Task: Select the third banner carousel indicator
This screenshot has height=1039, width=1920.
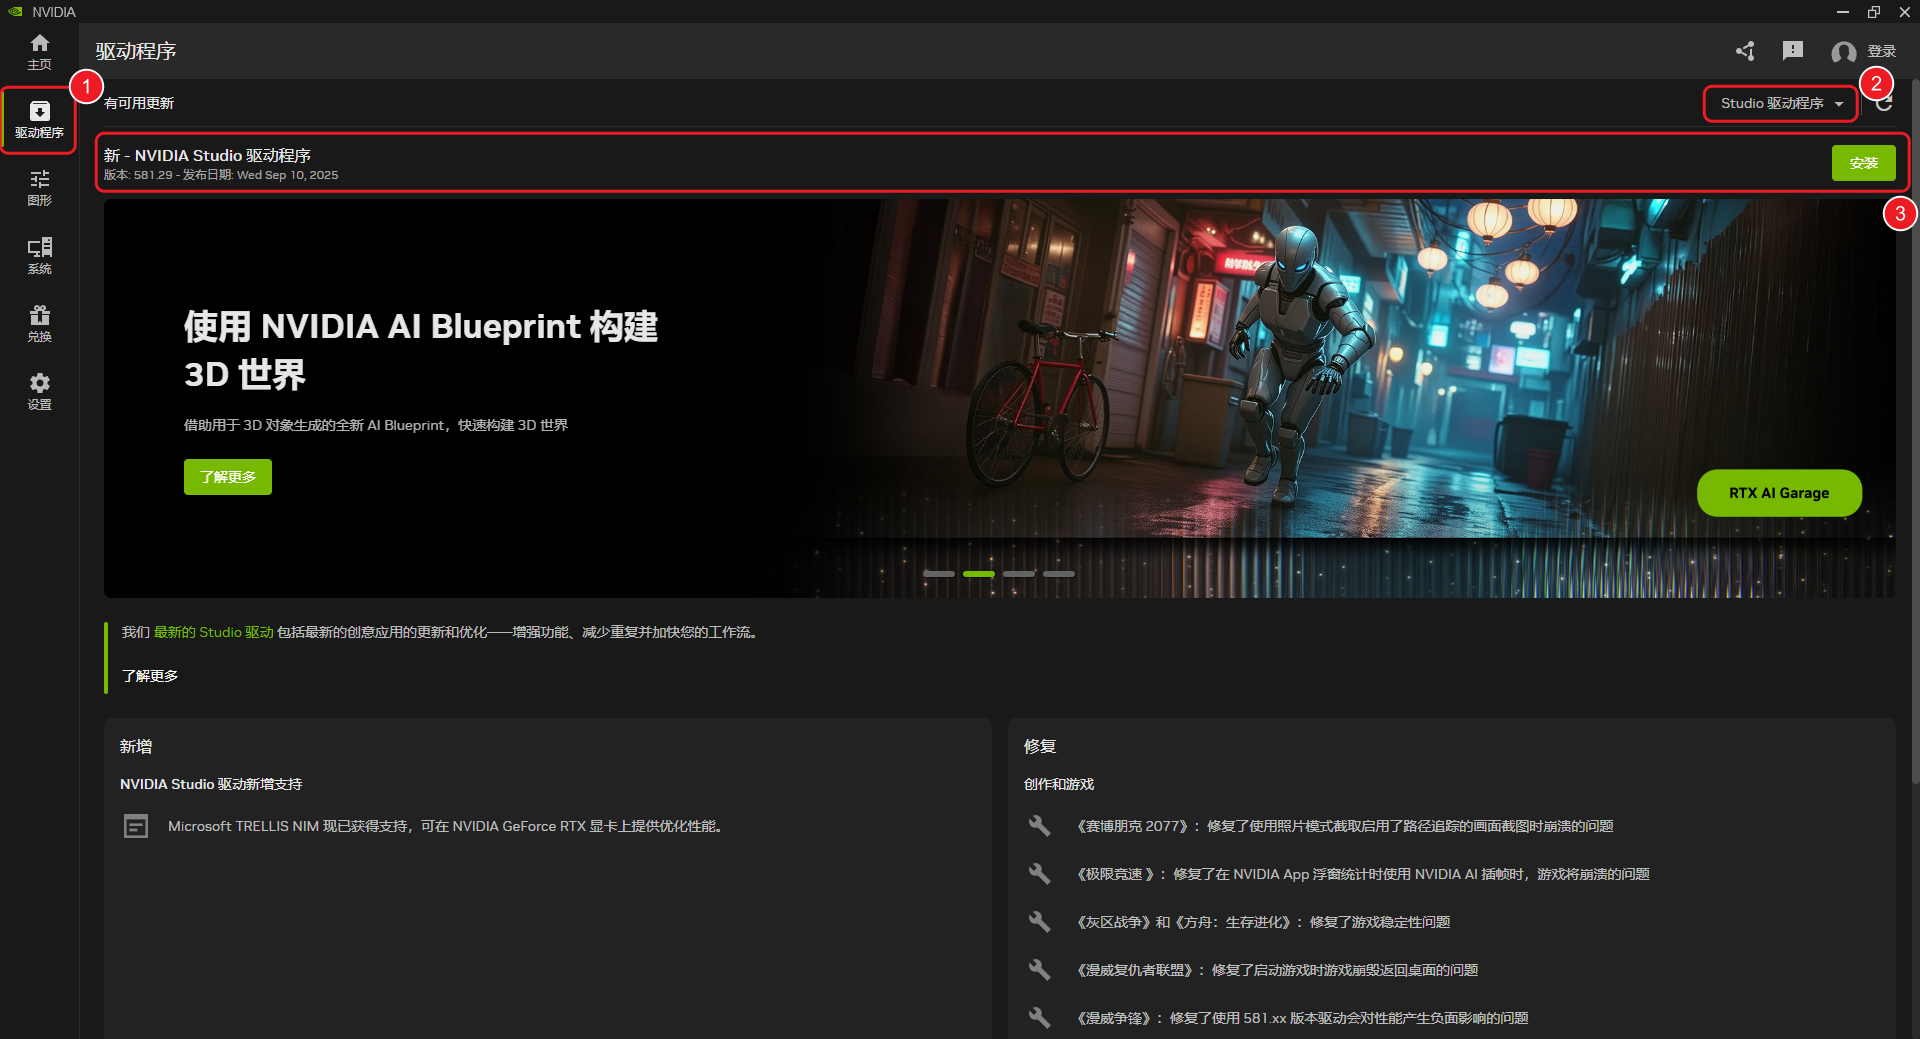Action: pyautogui.click(x=1019, y=574)
